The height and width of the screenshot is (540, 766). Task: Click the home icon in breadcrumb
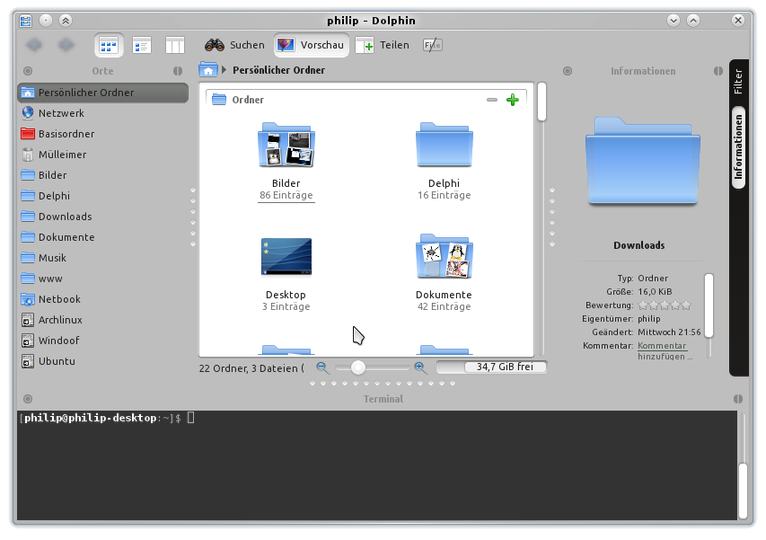click(208, 70)
